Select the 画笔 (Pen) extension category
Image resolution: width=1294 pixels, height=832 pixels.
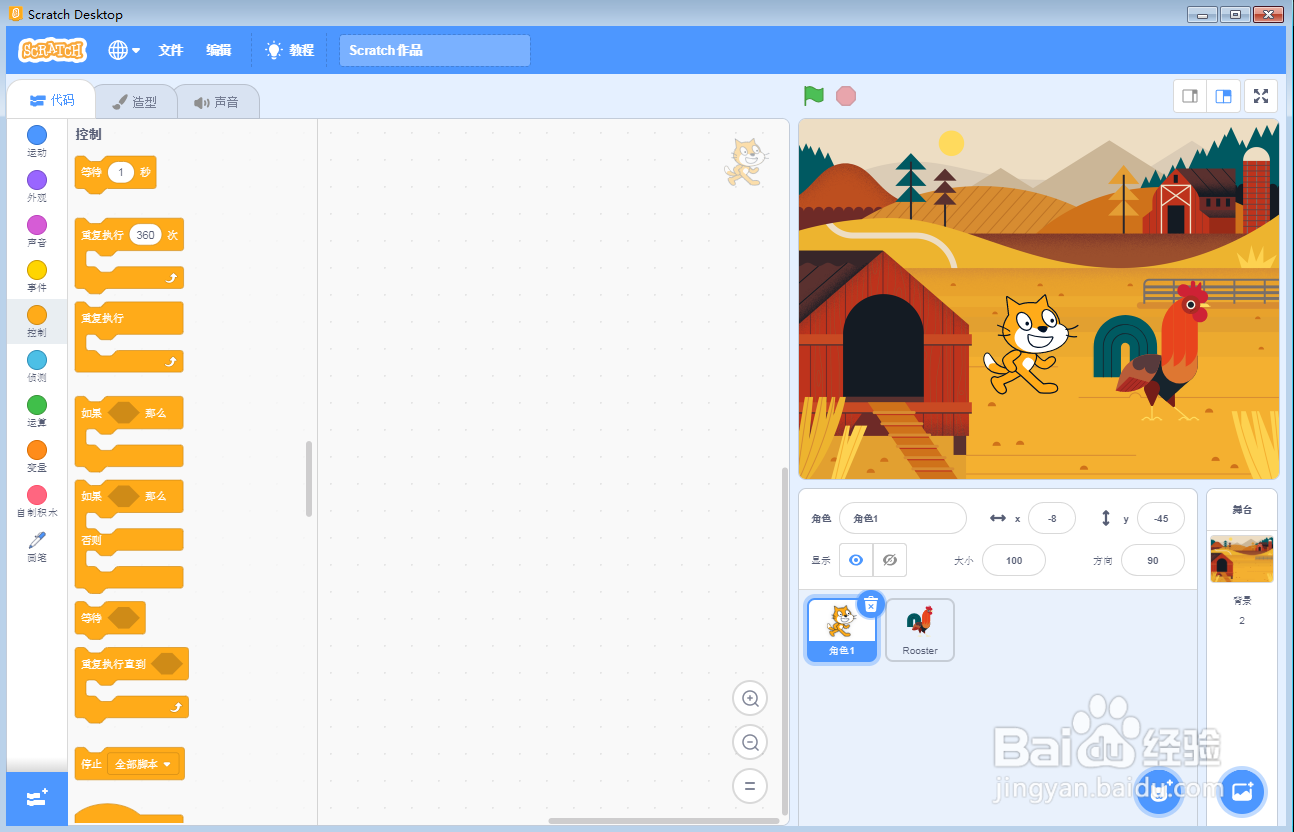(37, 546)
